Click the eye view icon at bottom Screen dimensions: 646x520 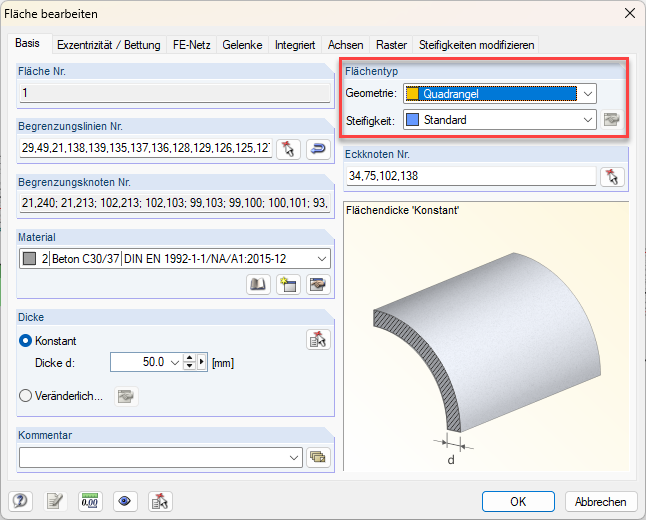[x=125, y=502]
